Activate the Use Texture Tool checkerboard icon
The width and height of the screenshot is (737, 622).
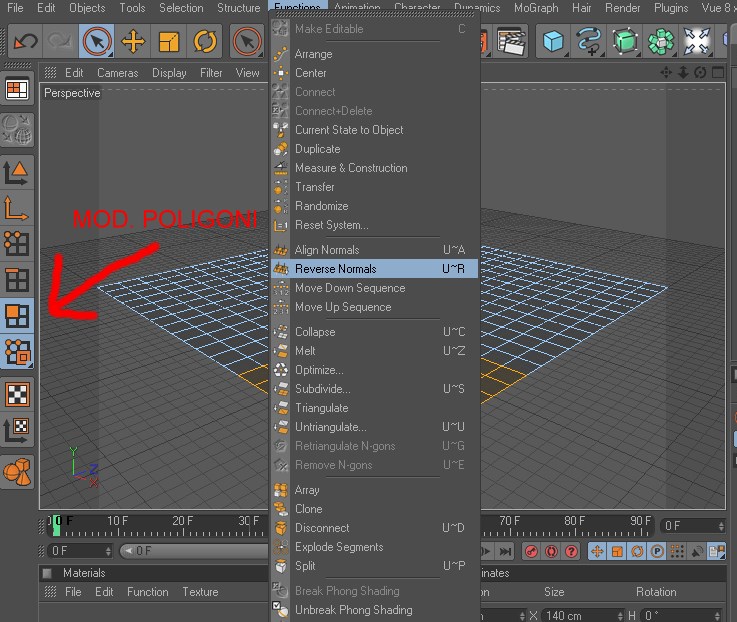click(x=17, y=394)
